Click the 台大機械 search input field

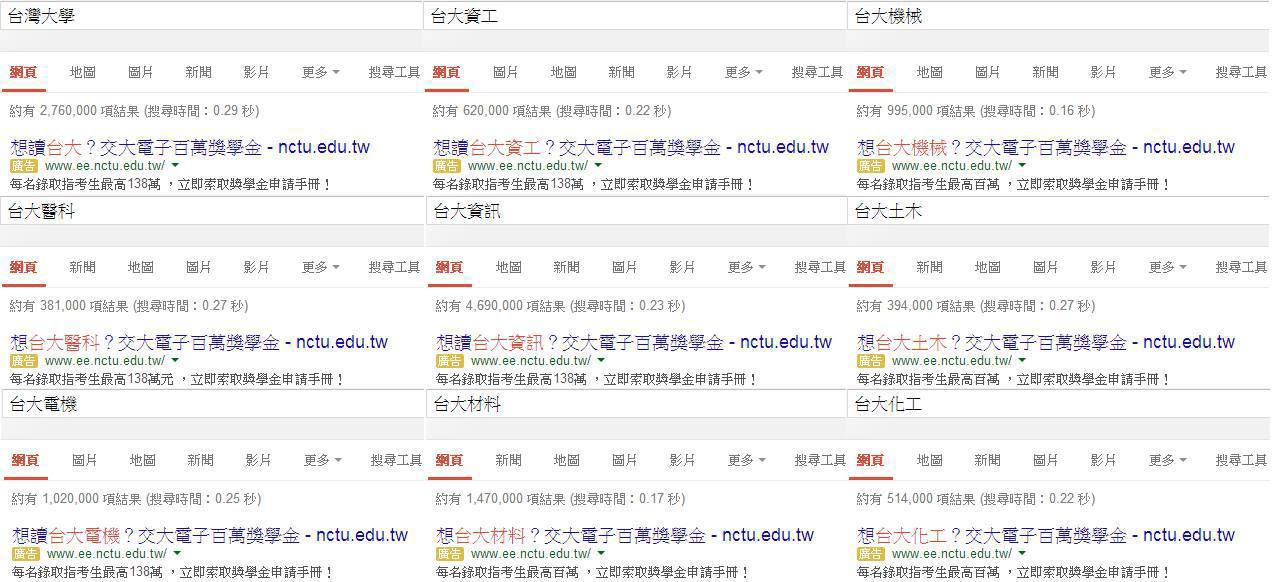[x=1059, y=16]
